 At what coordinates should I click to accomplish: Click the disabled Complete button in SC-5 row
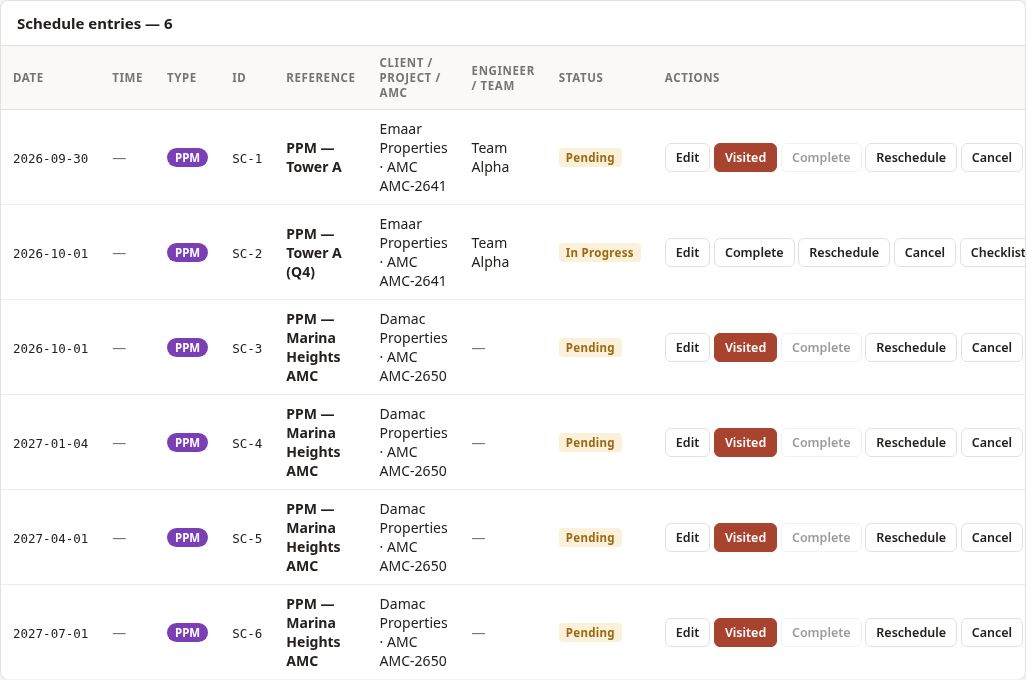coord(821,537)
